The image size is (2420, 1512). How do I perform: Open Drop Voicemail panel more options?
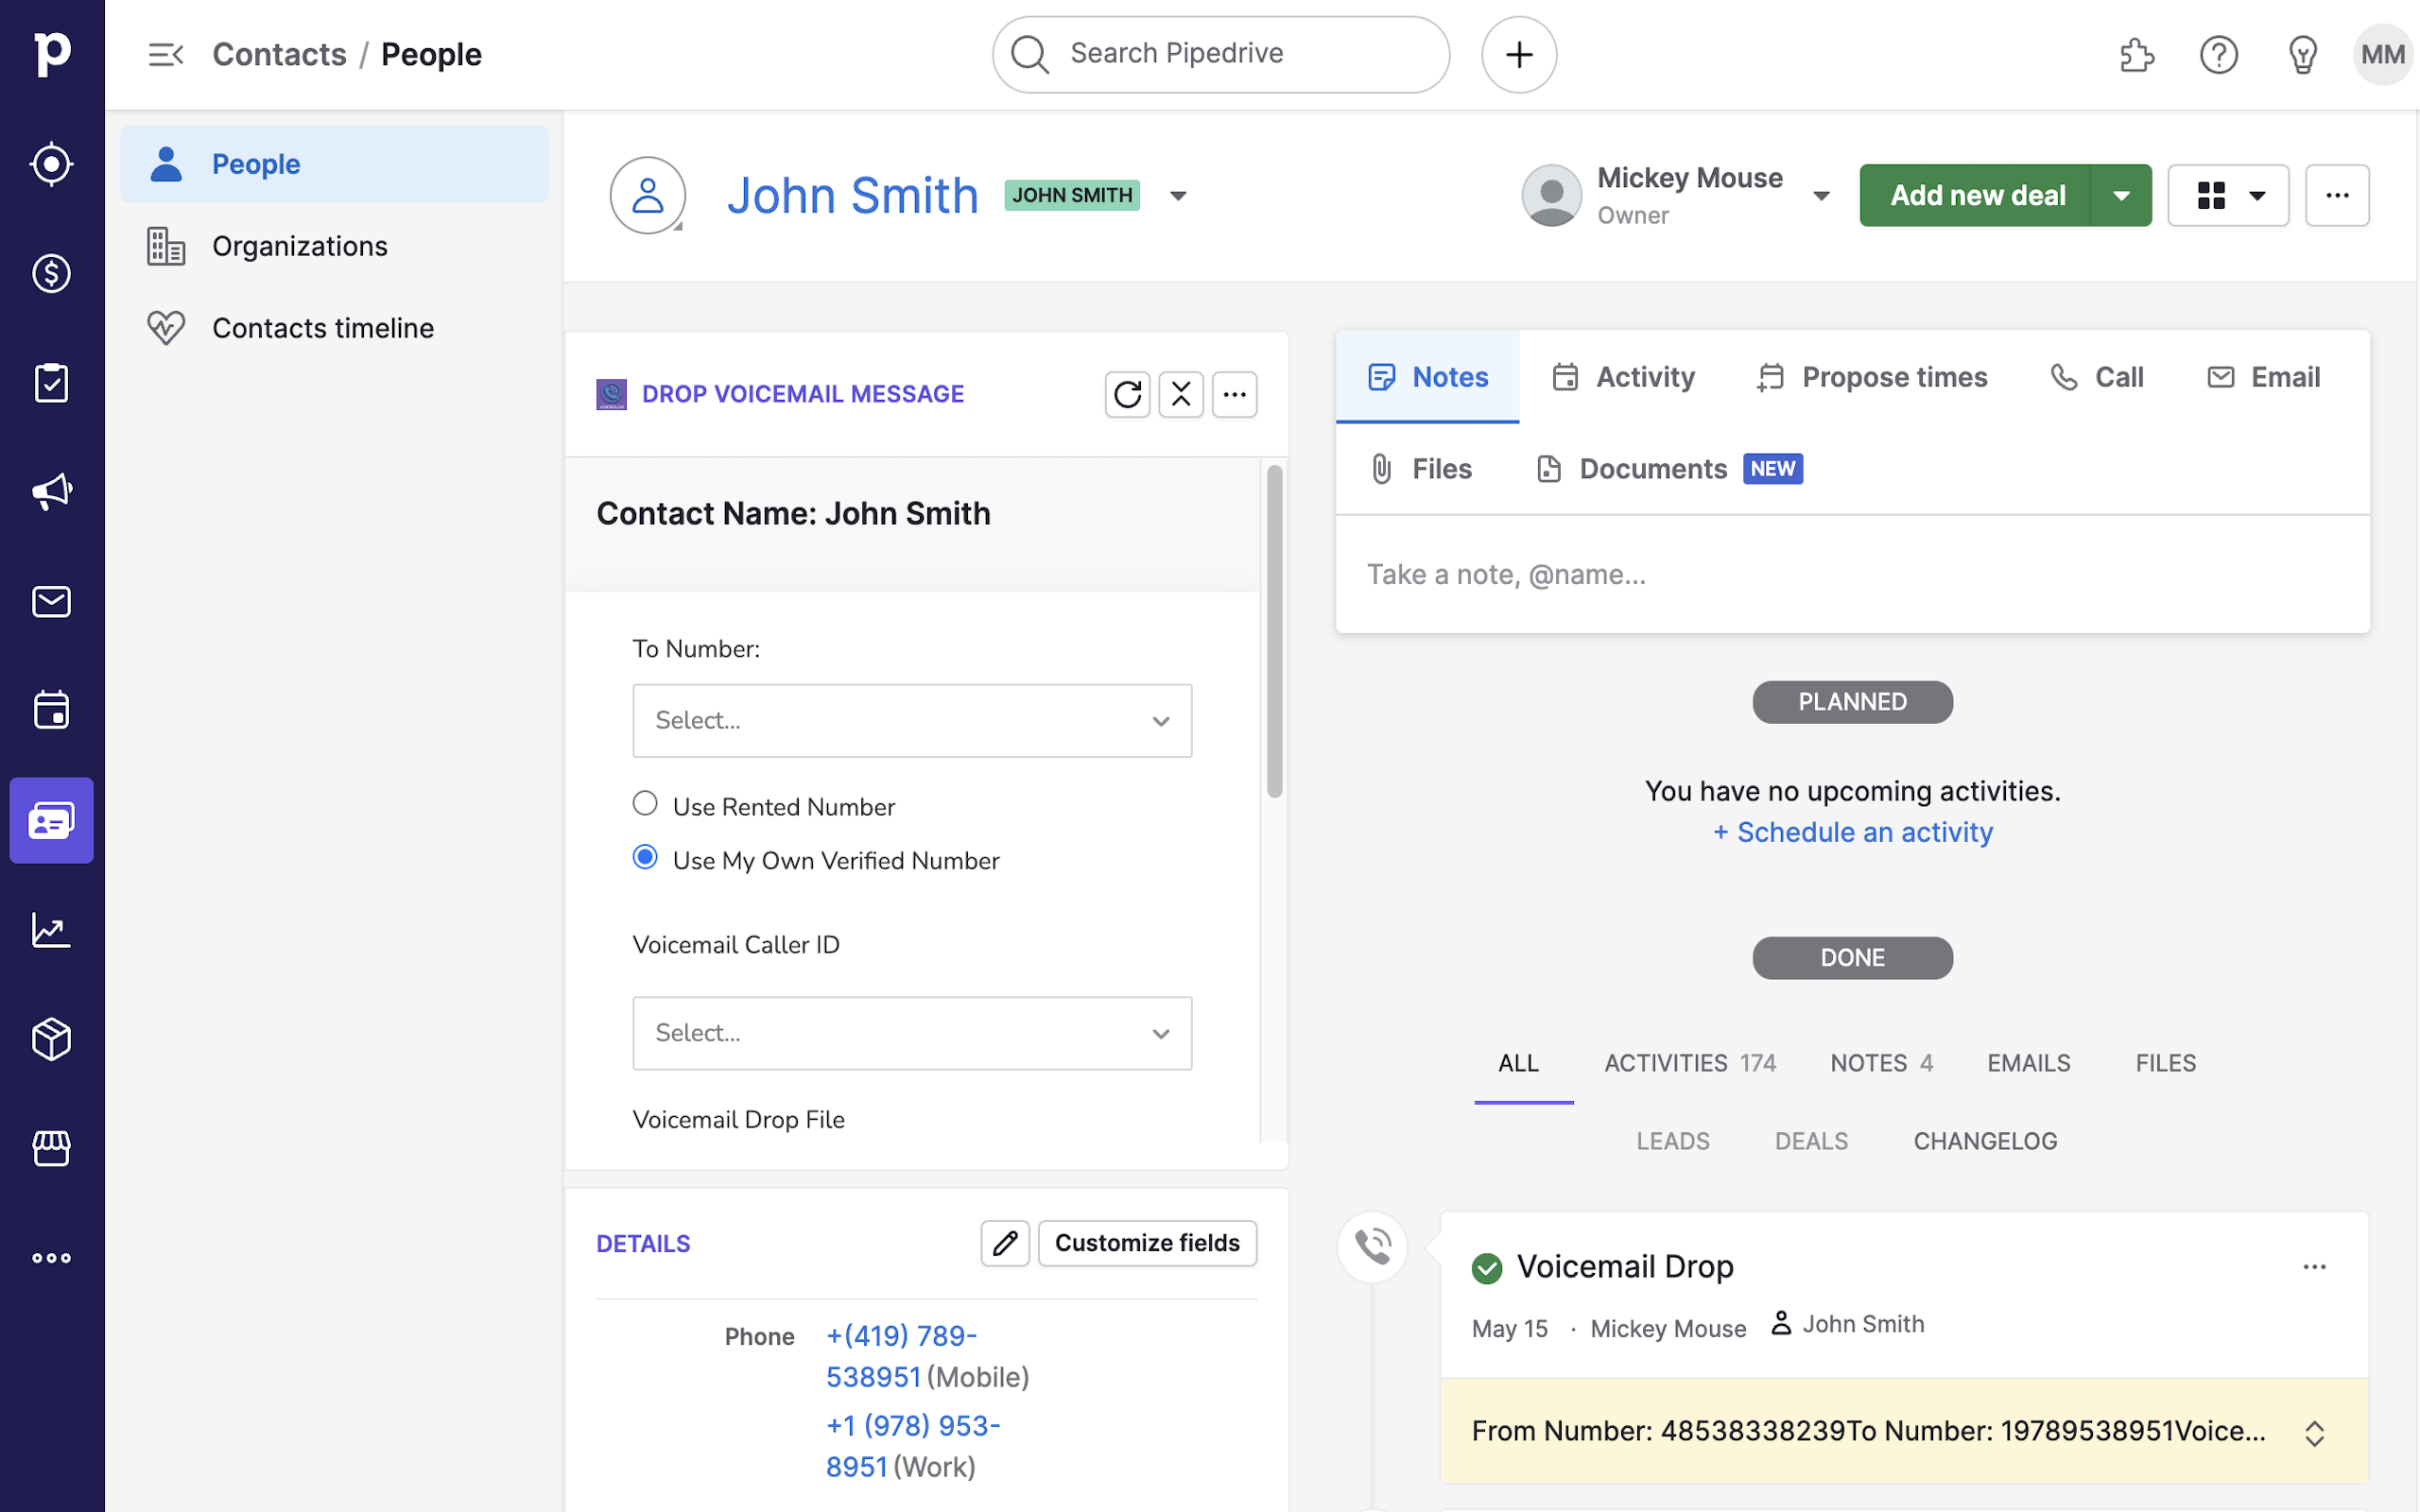(x=1235, y=394)
